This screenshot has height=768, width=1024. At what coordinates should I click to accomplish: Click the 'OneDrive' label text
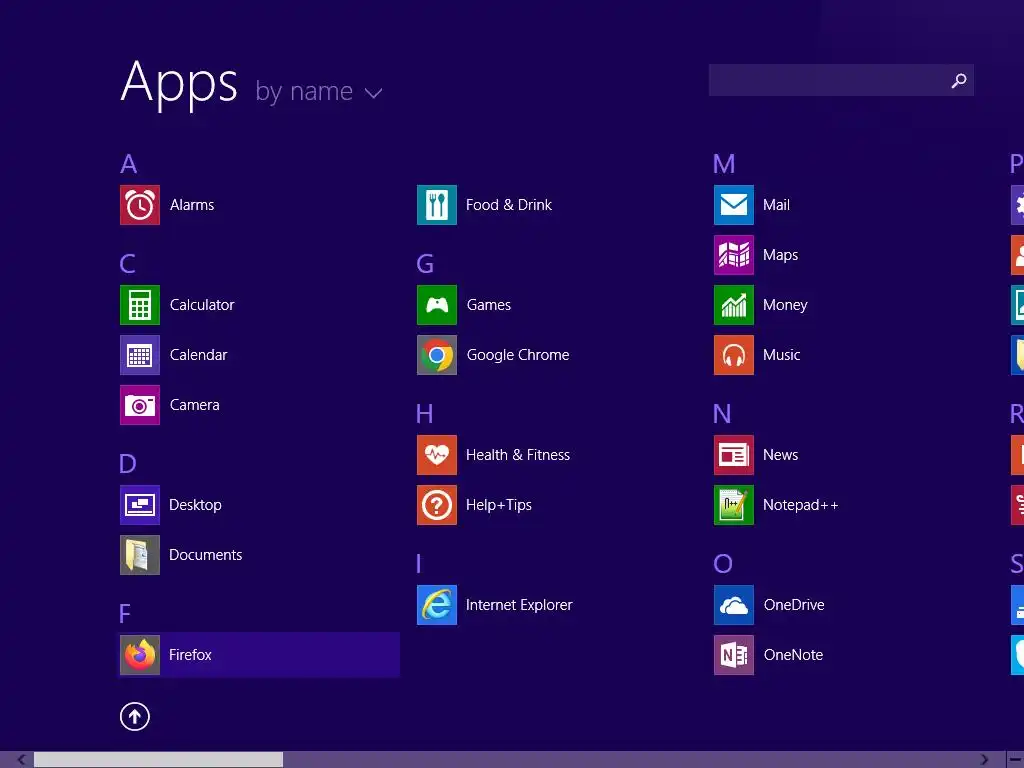coord(794,605)
